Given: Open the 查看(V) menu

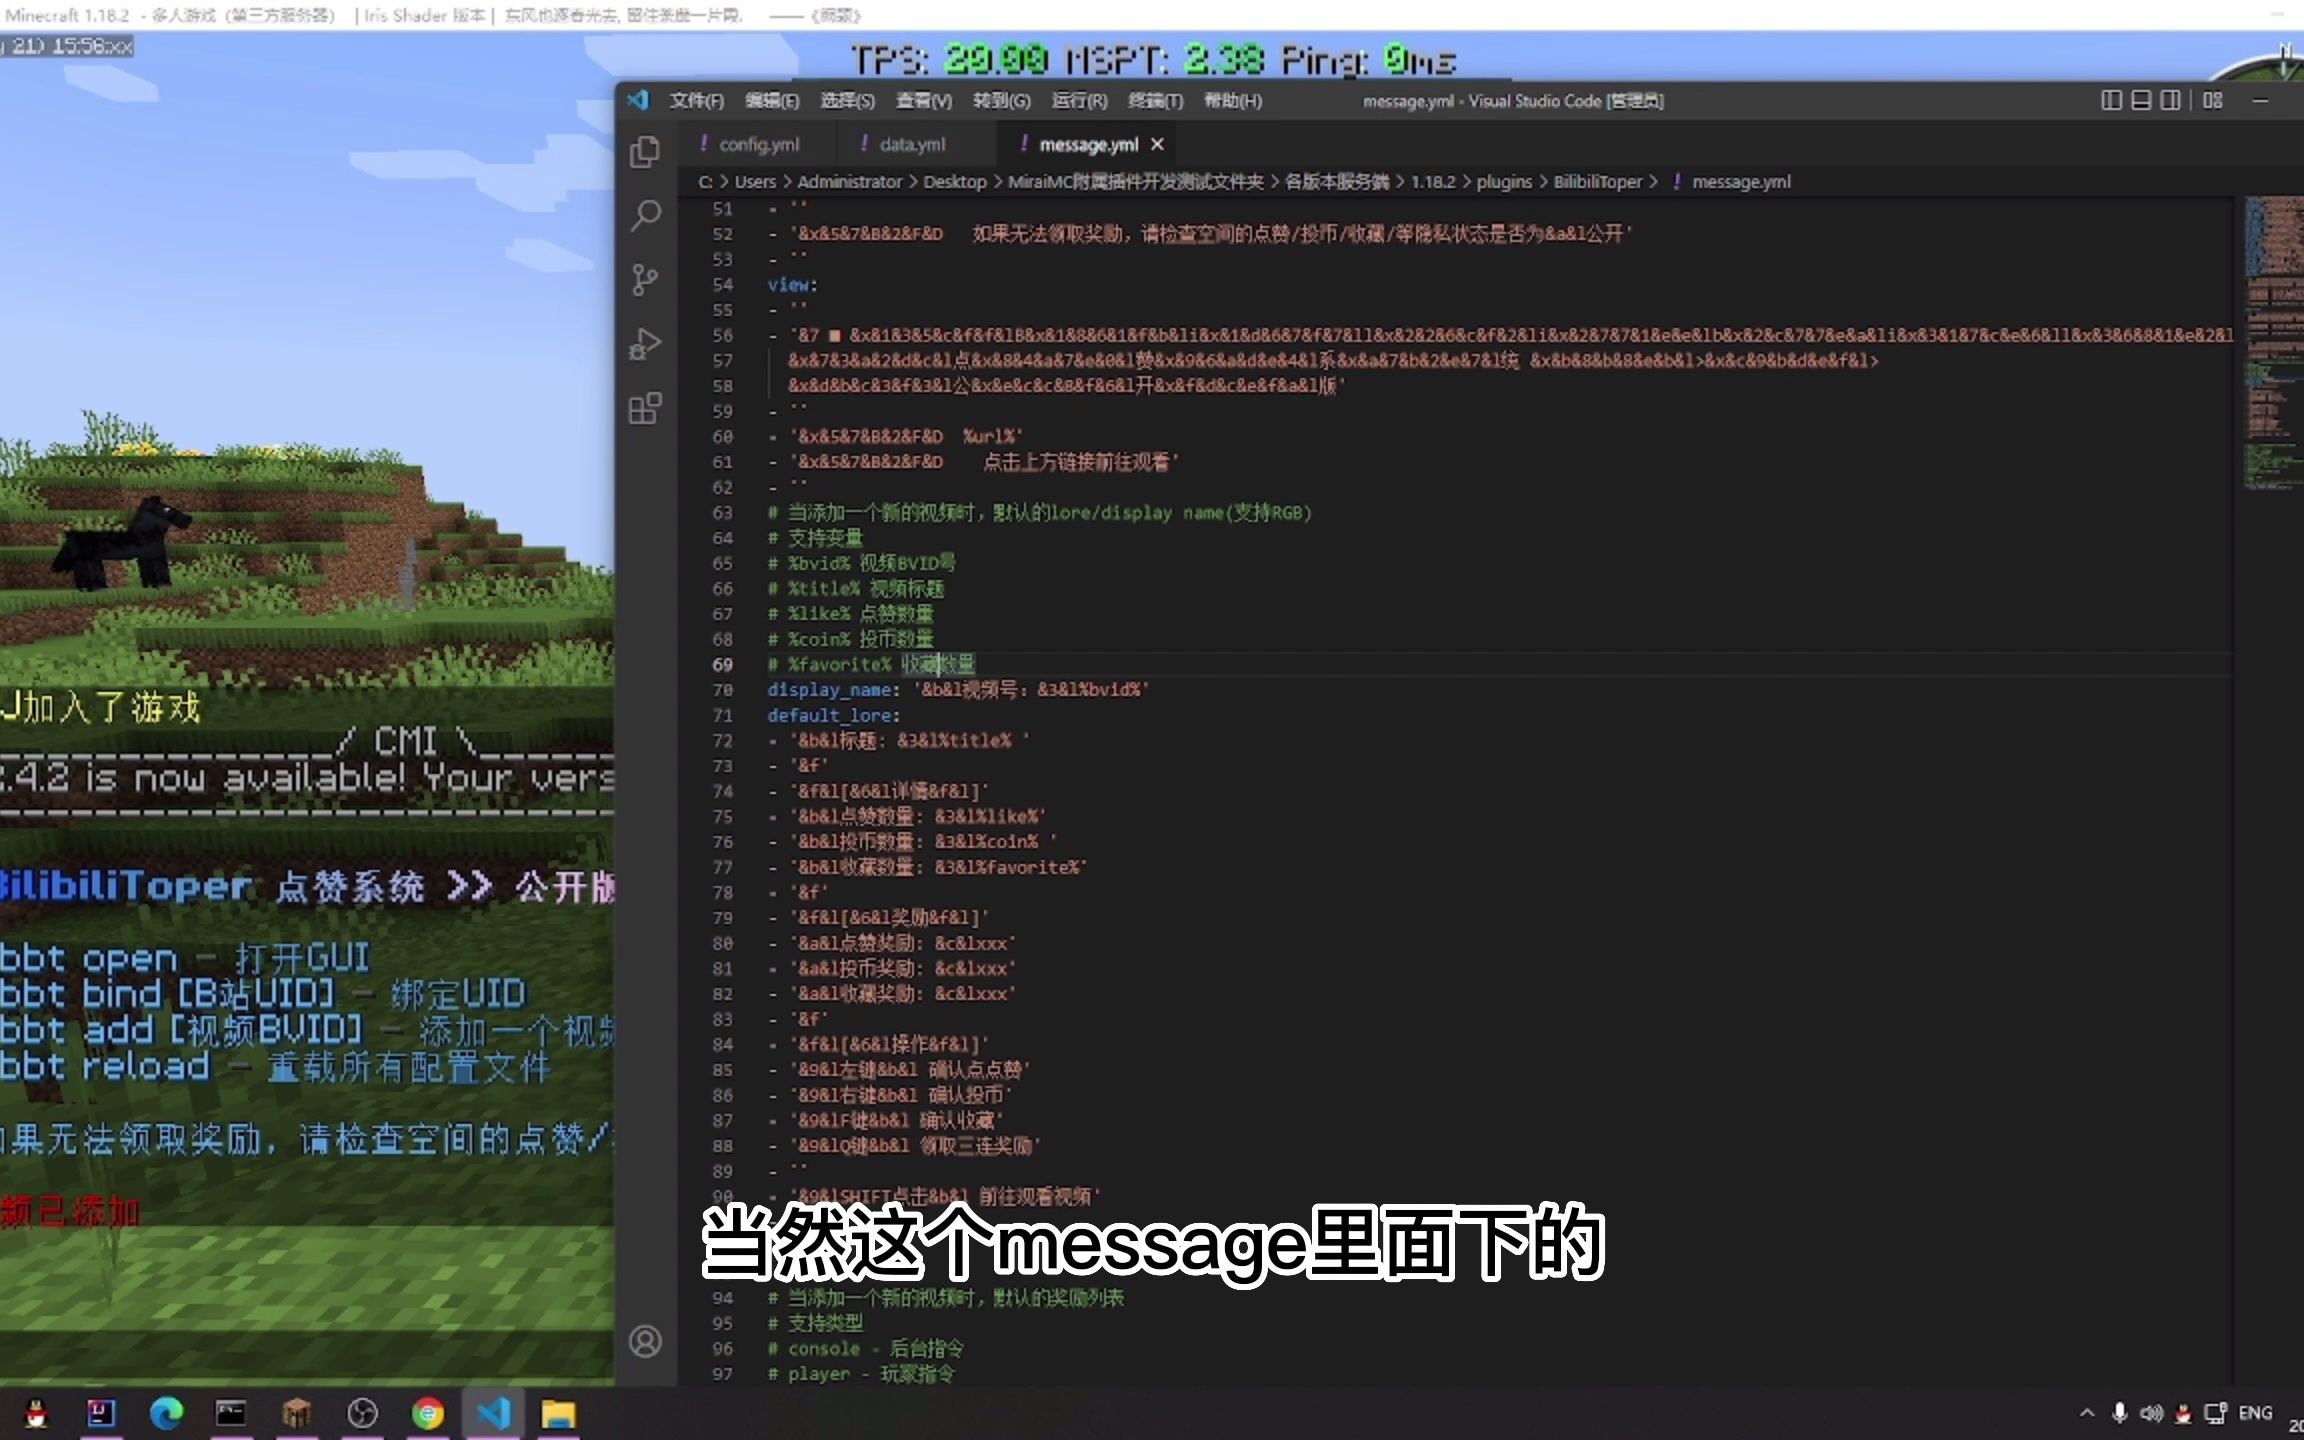Looking at the screenshot, I should coord(923,101).
